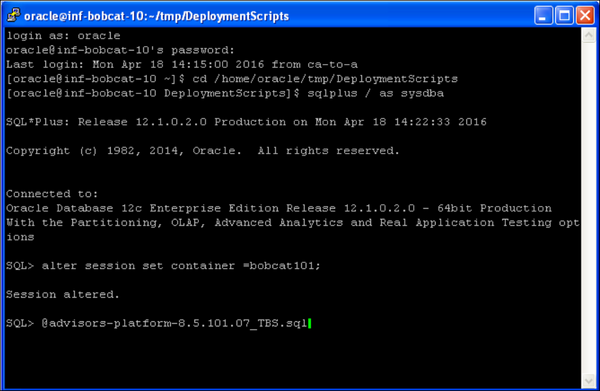Click the green terminal cursor
This screenshot has height=391, width=600.
coord(310,323)
